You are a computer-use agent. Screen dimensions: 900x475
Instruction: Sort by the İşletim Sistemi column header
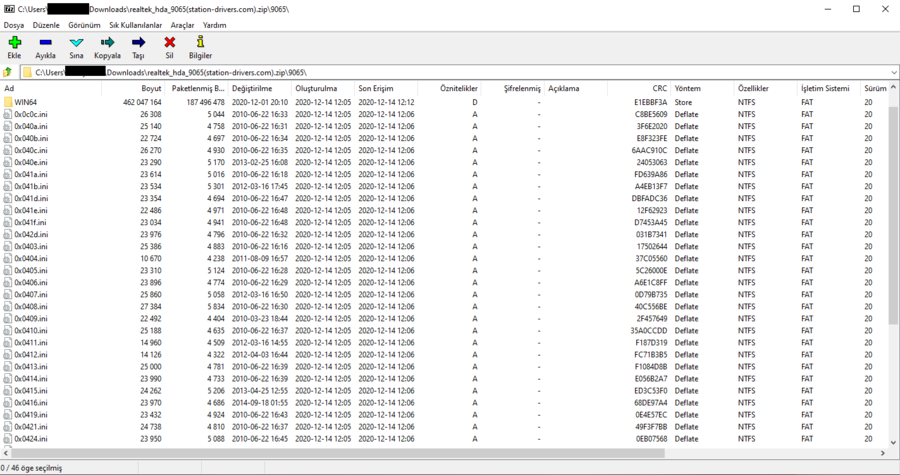(x=828, y=89)
